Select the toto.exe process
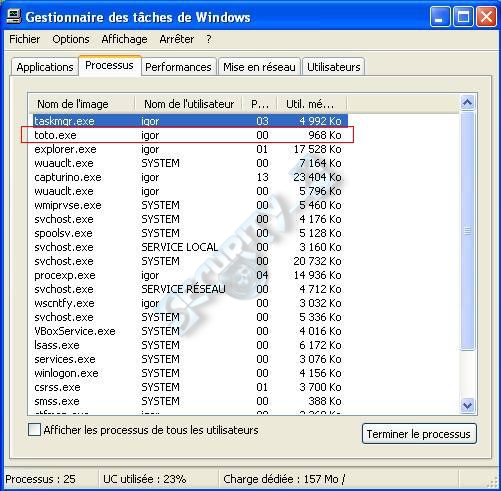 point(190,135)
